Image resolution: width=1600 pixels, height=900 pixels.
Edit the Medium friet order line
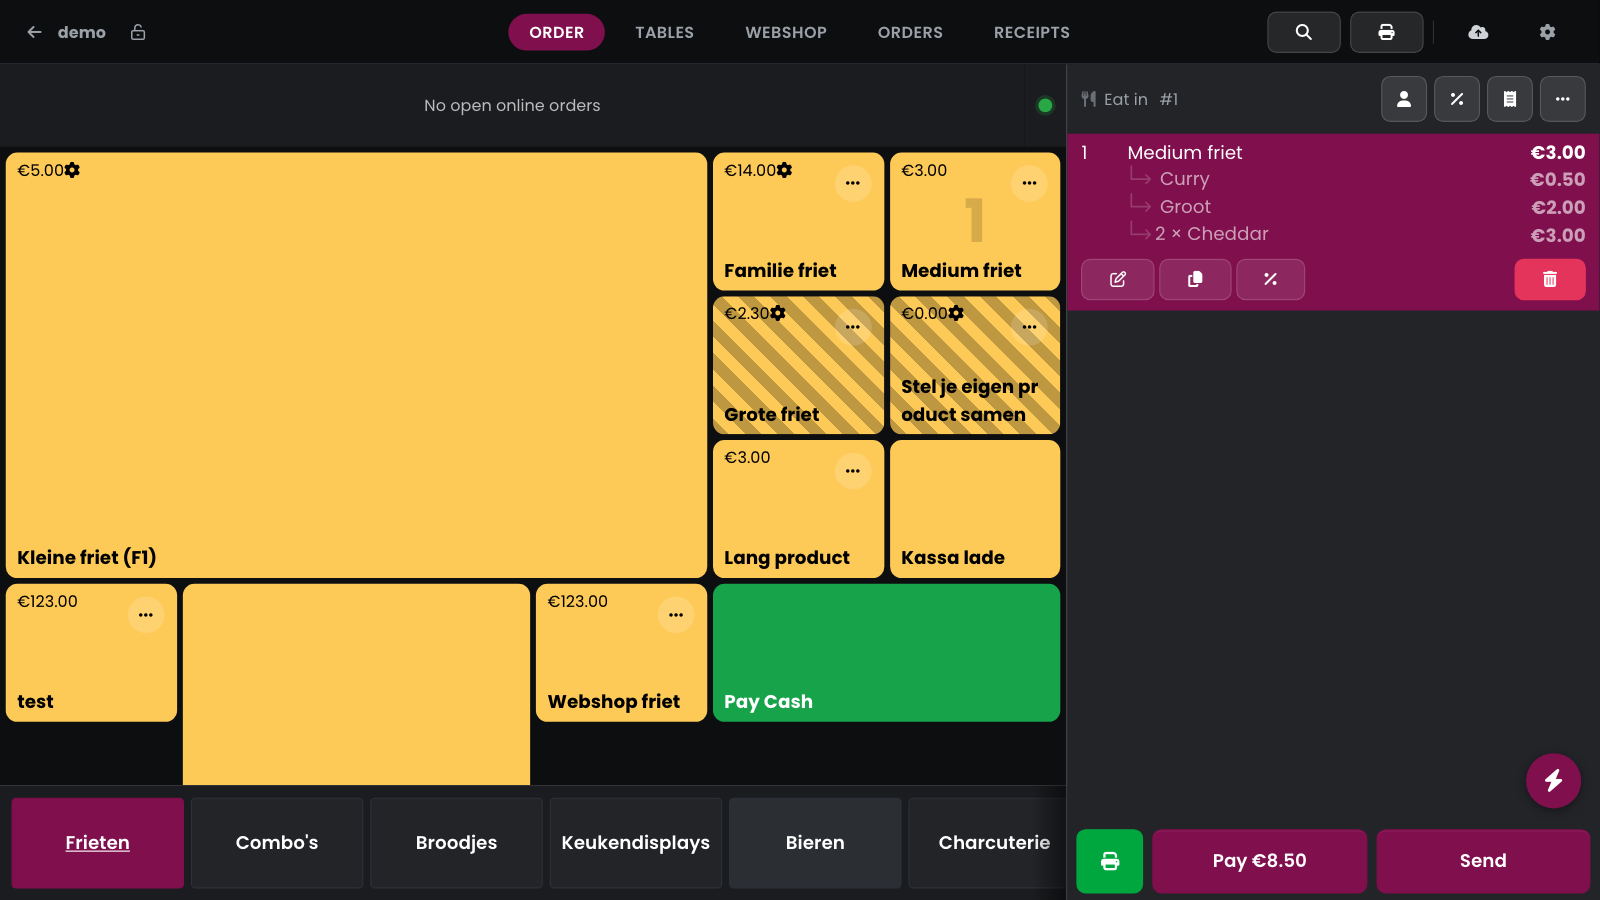tap(1118, 280)
